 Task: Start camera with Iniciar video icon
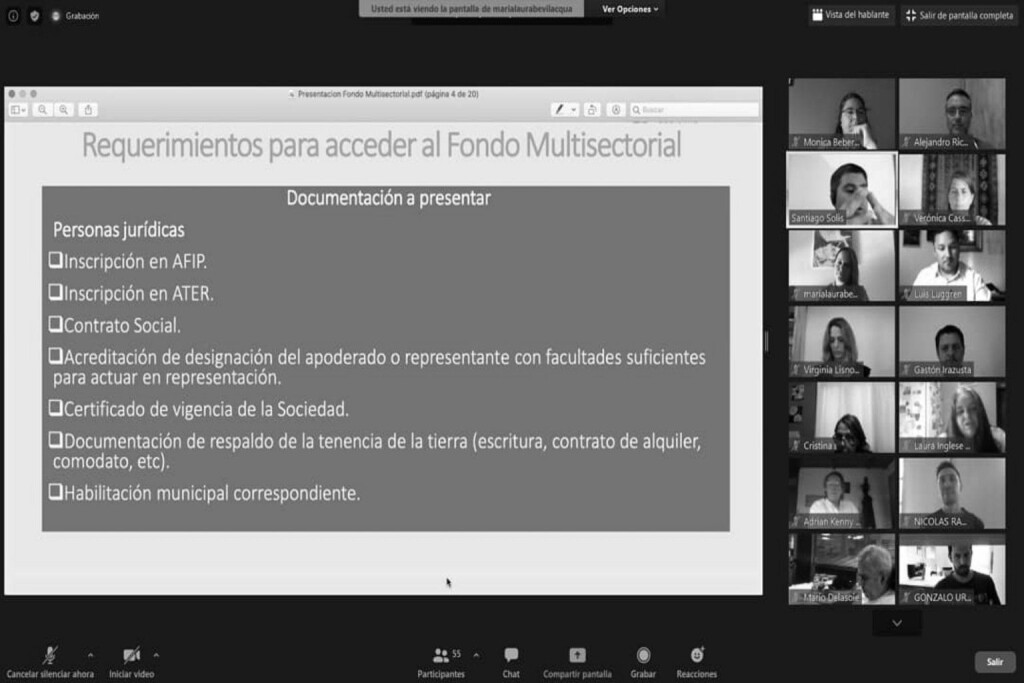click(x=131, y=656)
